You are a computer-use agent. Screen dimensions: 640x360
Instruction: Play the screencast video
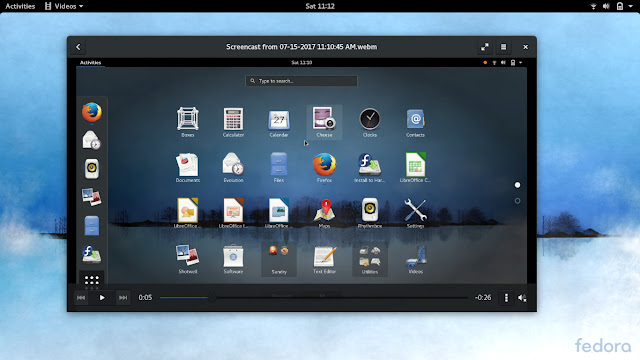(x=102, y=298)
